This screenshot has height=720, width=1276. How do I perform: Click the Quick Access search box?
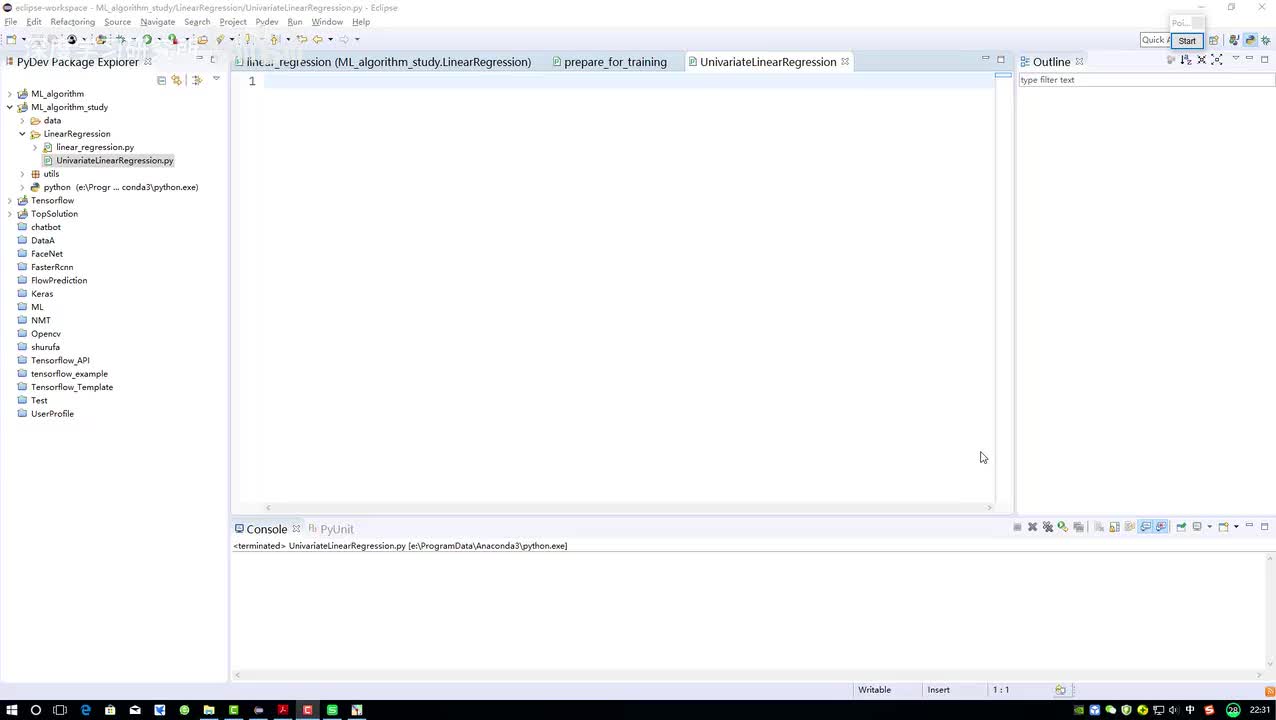[1155, 40]
